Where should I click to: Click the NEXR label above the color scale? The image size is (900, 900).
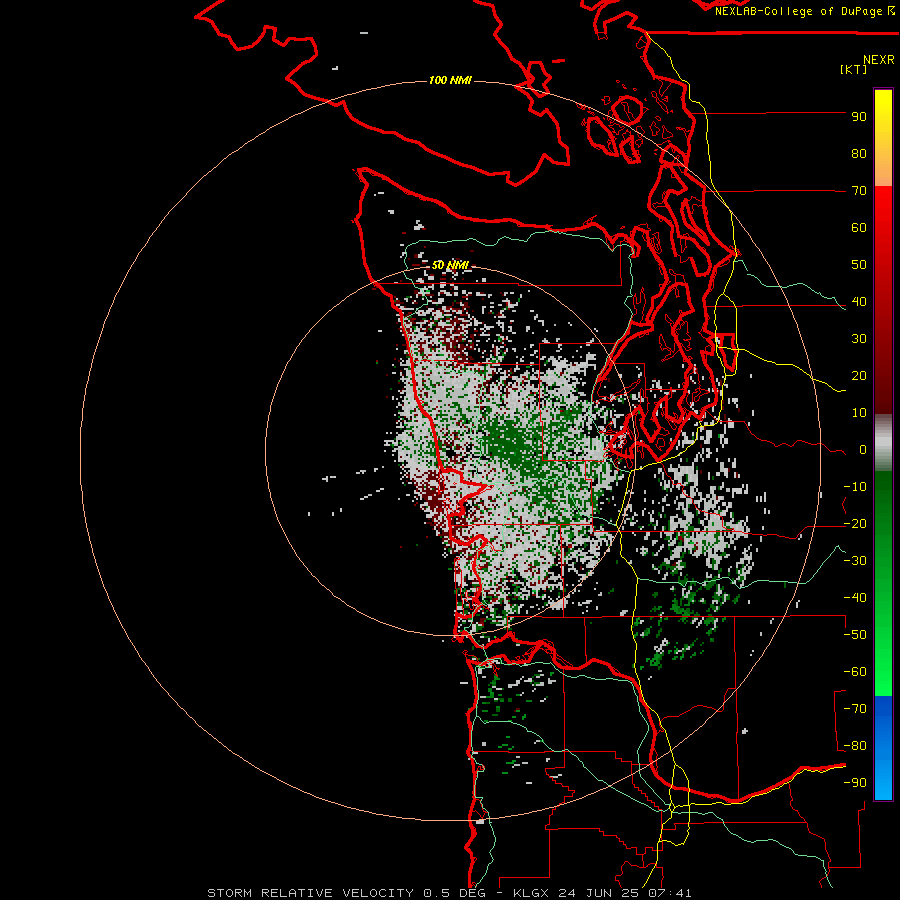point(879,60)
